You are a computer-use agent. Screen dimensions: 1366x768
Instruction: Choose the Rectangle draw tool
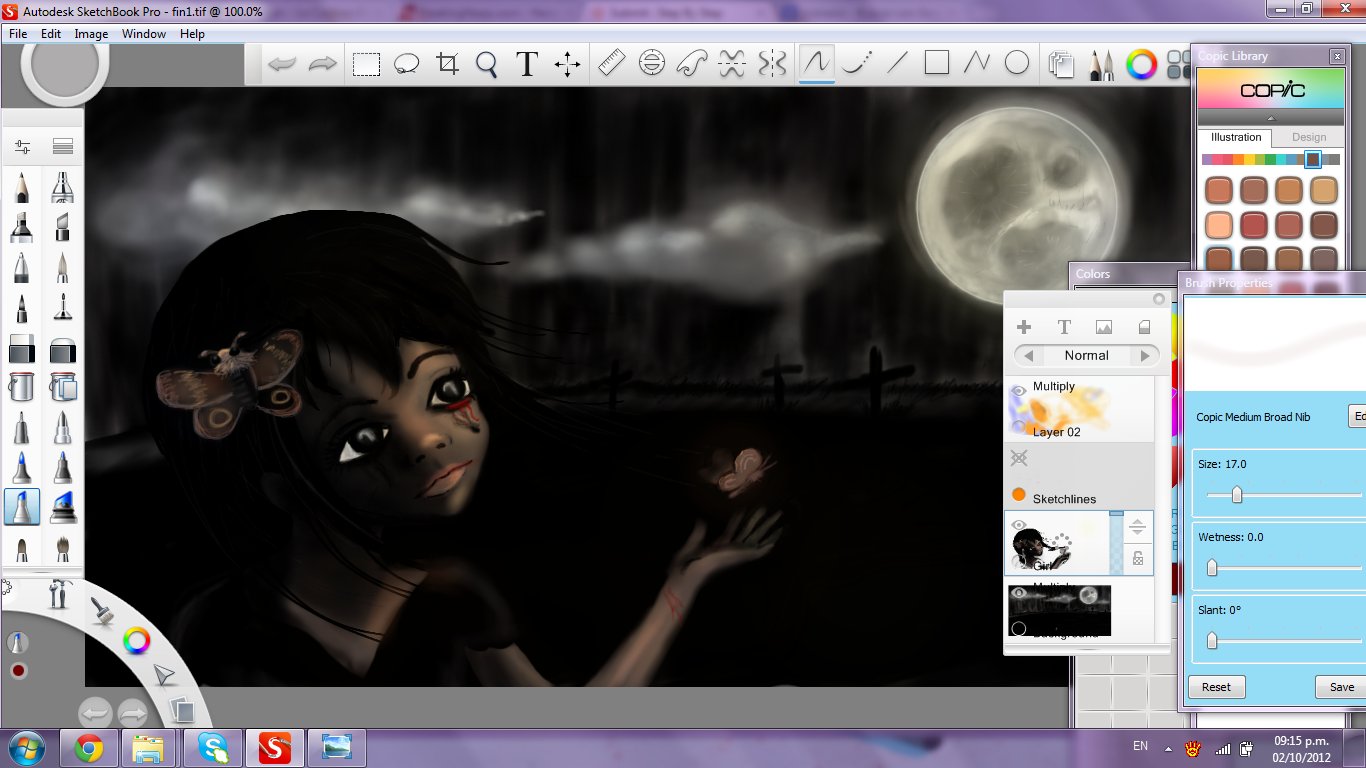click(x=936, y=64)
